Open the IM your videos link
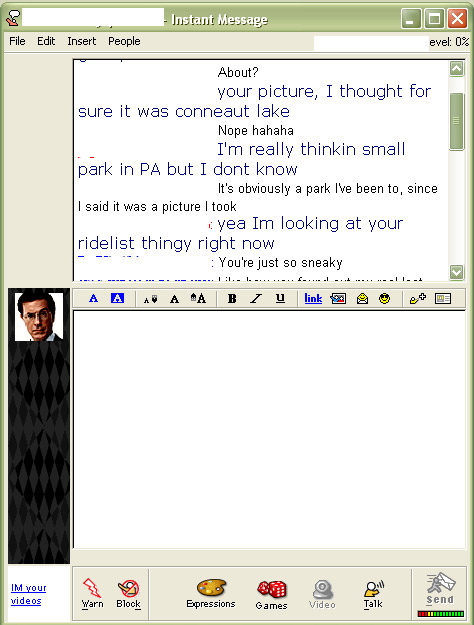 28,594
